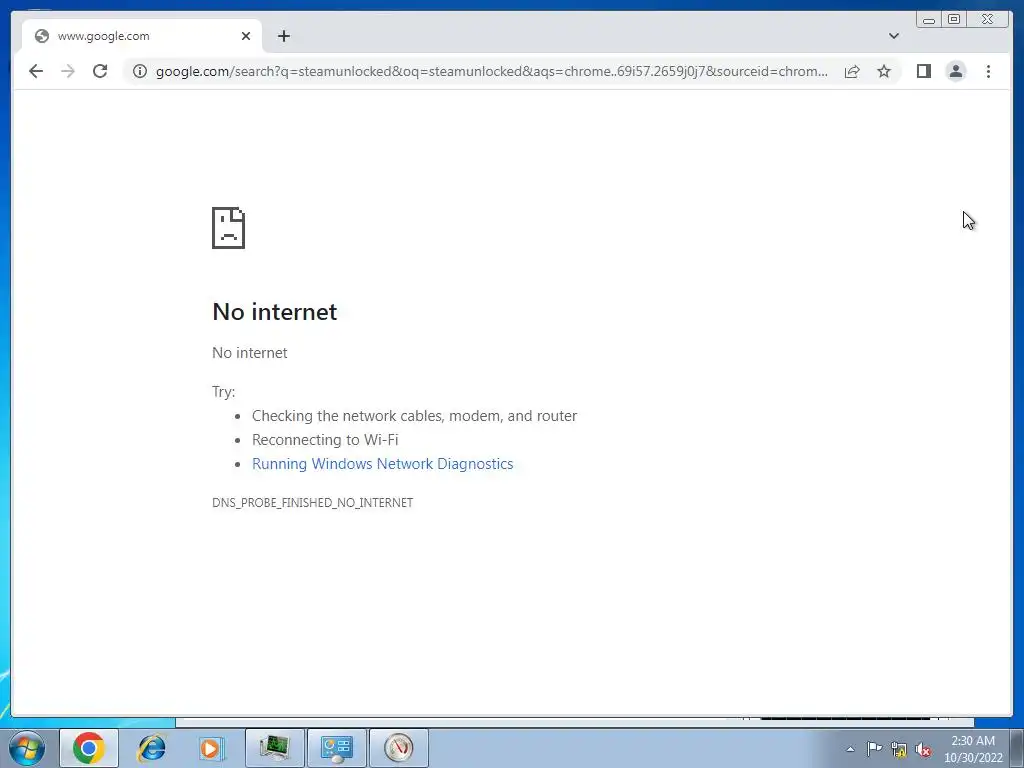
Task: Open the Chrome profile avatar
Action: pos(956,71)
